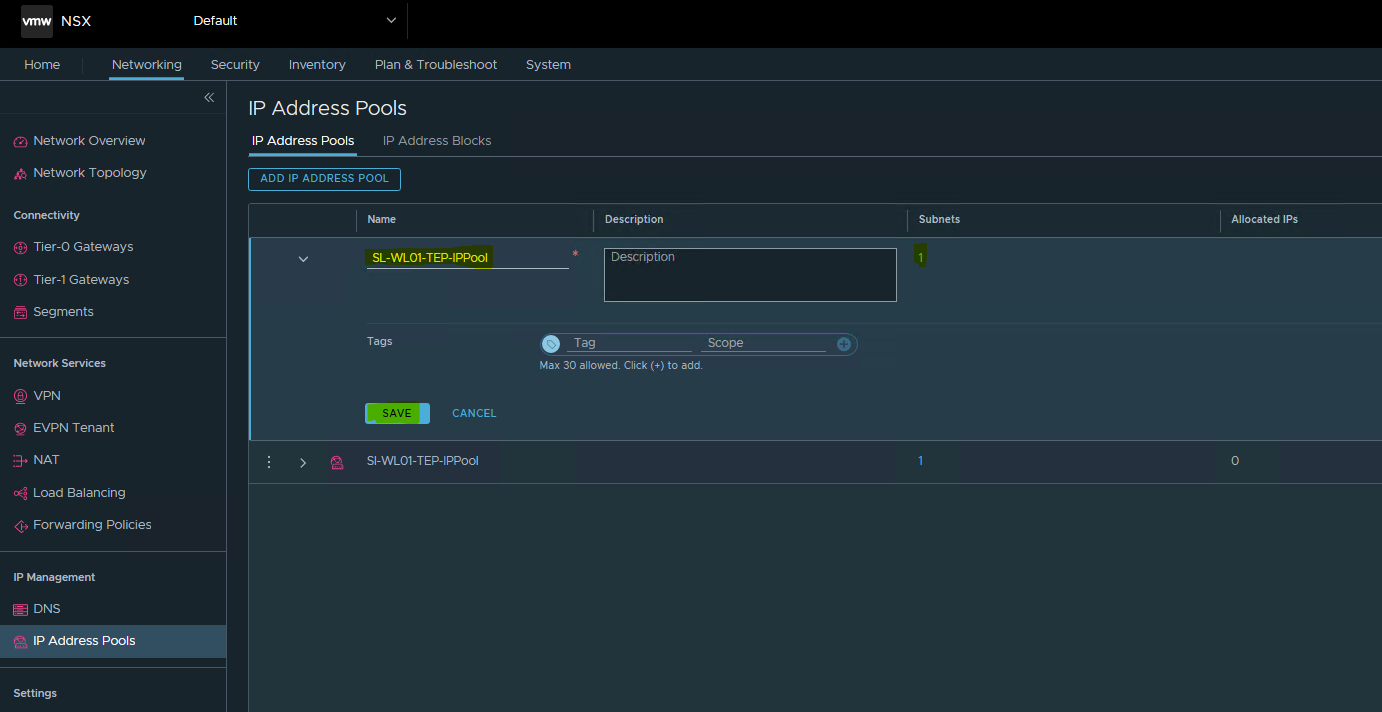
Task: Click the Description text area
Action: [750, 275]
